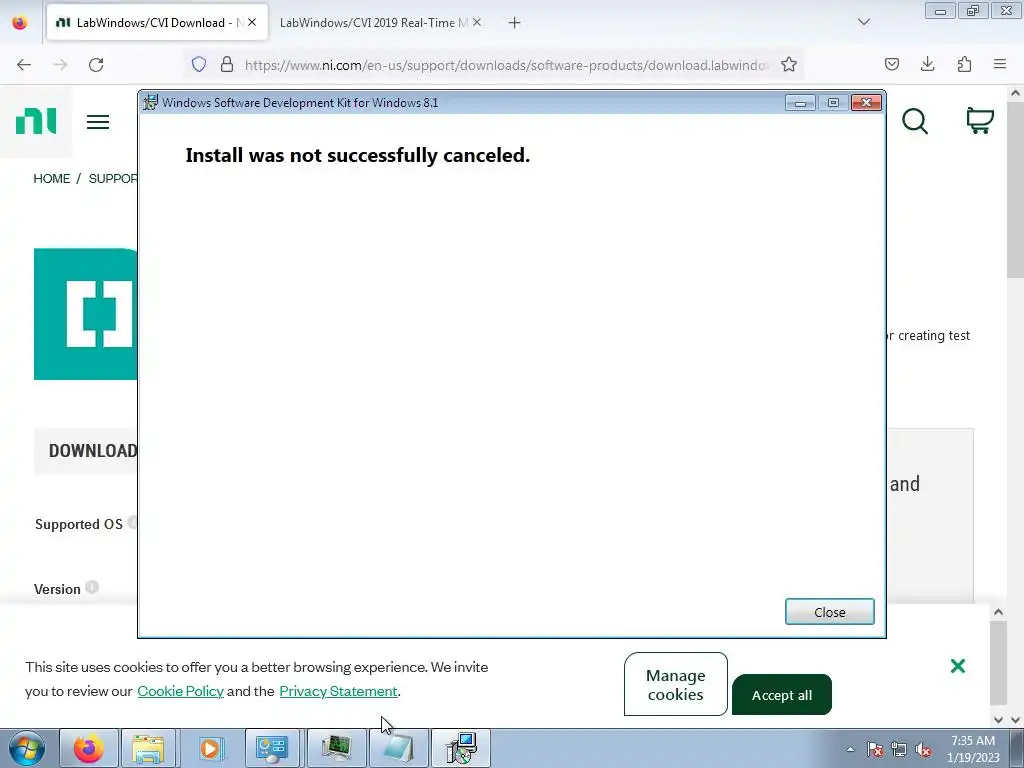Select the DOWNLOADS section tab
Viewport: 1024px width, 768px height.
click(x=93, y=451)
